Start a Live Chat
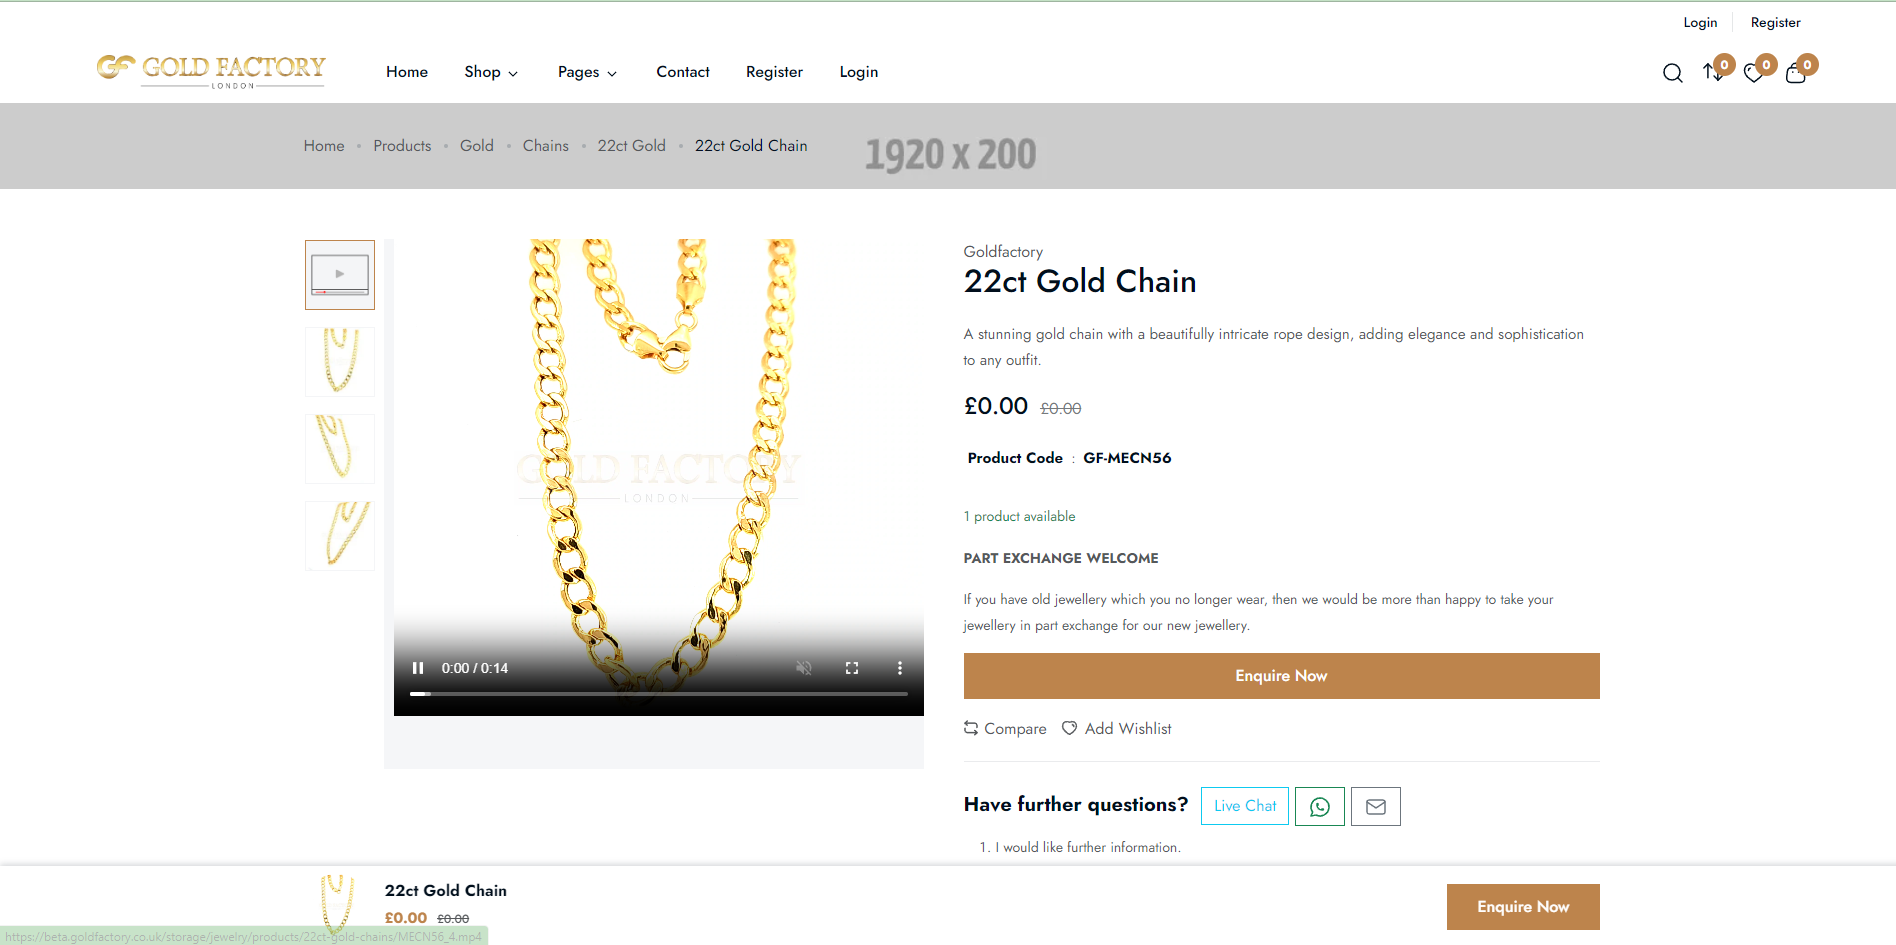Viewport: 1896px width, 945px height. (1245, 806)
